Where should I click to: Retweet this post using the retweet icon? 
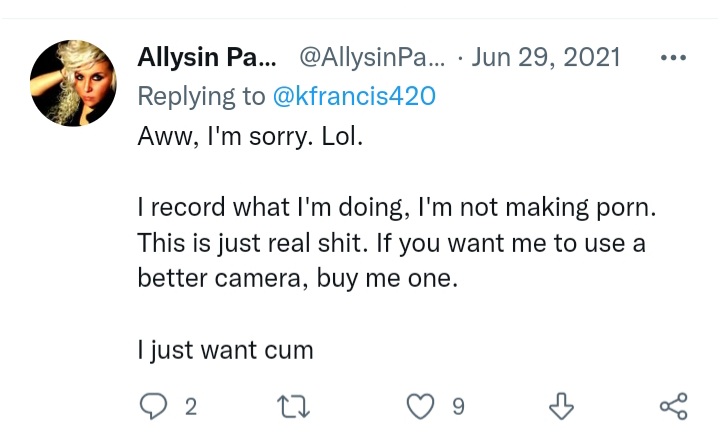[293, 407]
